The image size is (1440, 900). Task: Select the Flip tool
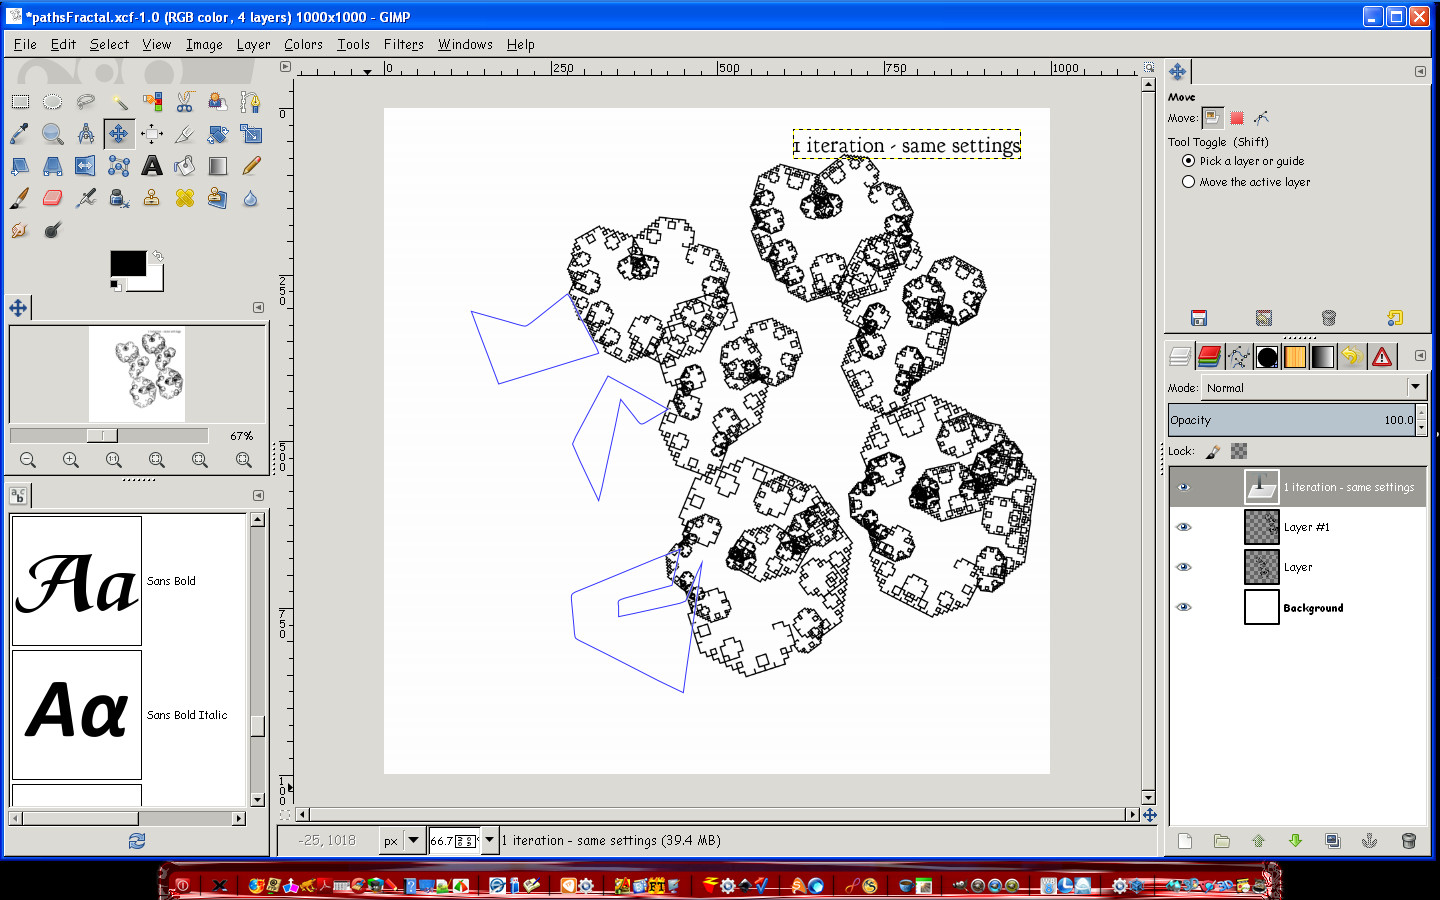86,166
